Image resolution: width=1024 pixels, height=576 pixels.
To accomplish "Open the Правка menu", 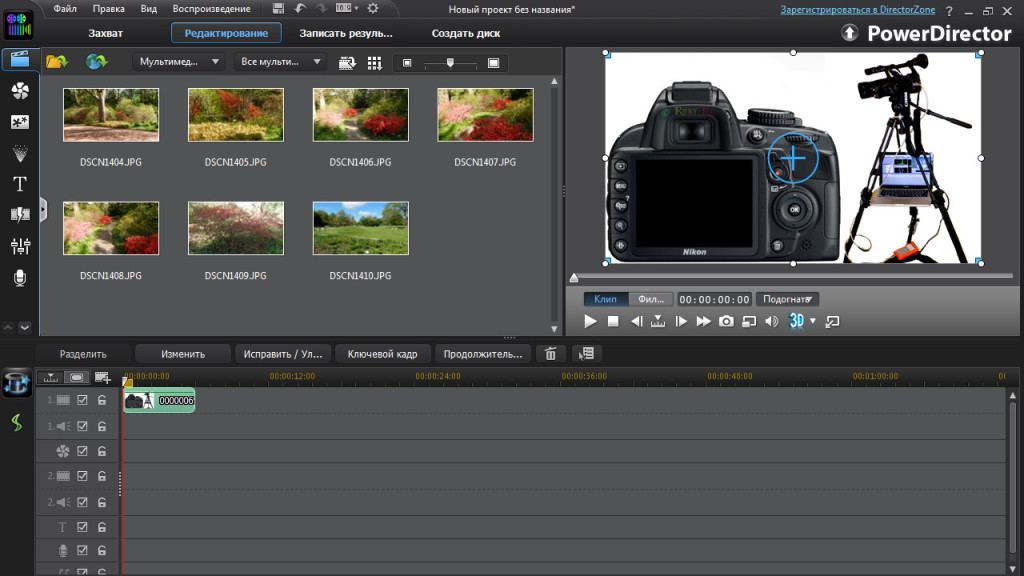I will click(108, 9).
